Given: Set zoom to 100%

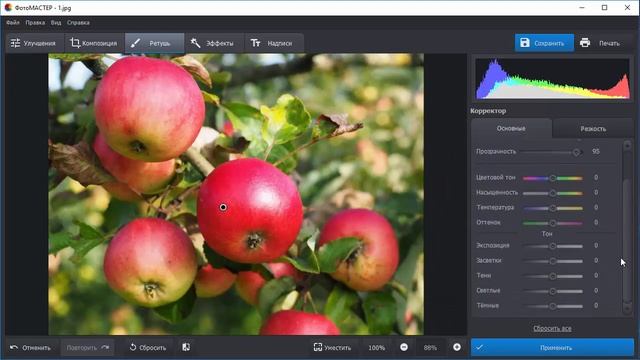Looking at the screenshot, I should click(376, 348).
